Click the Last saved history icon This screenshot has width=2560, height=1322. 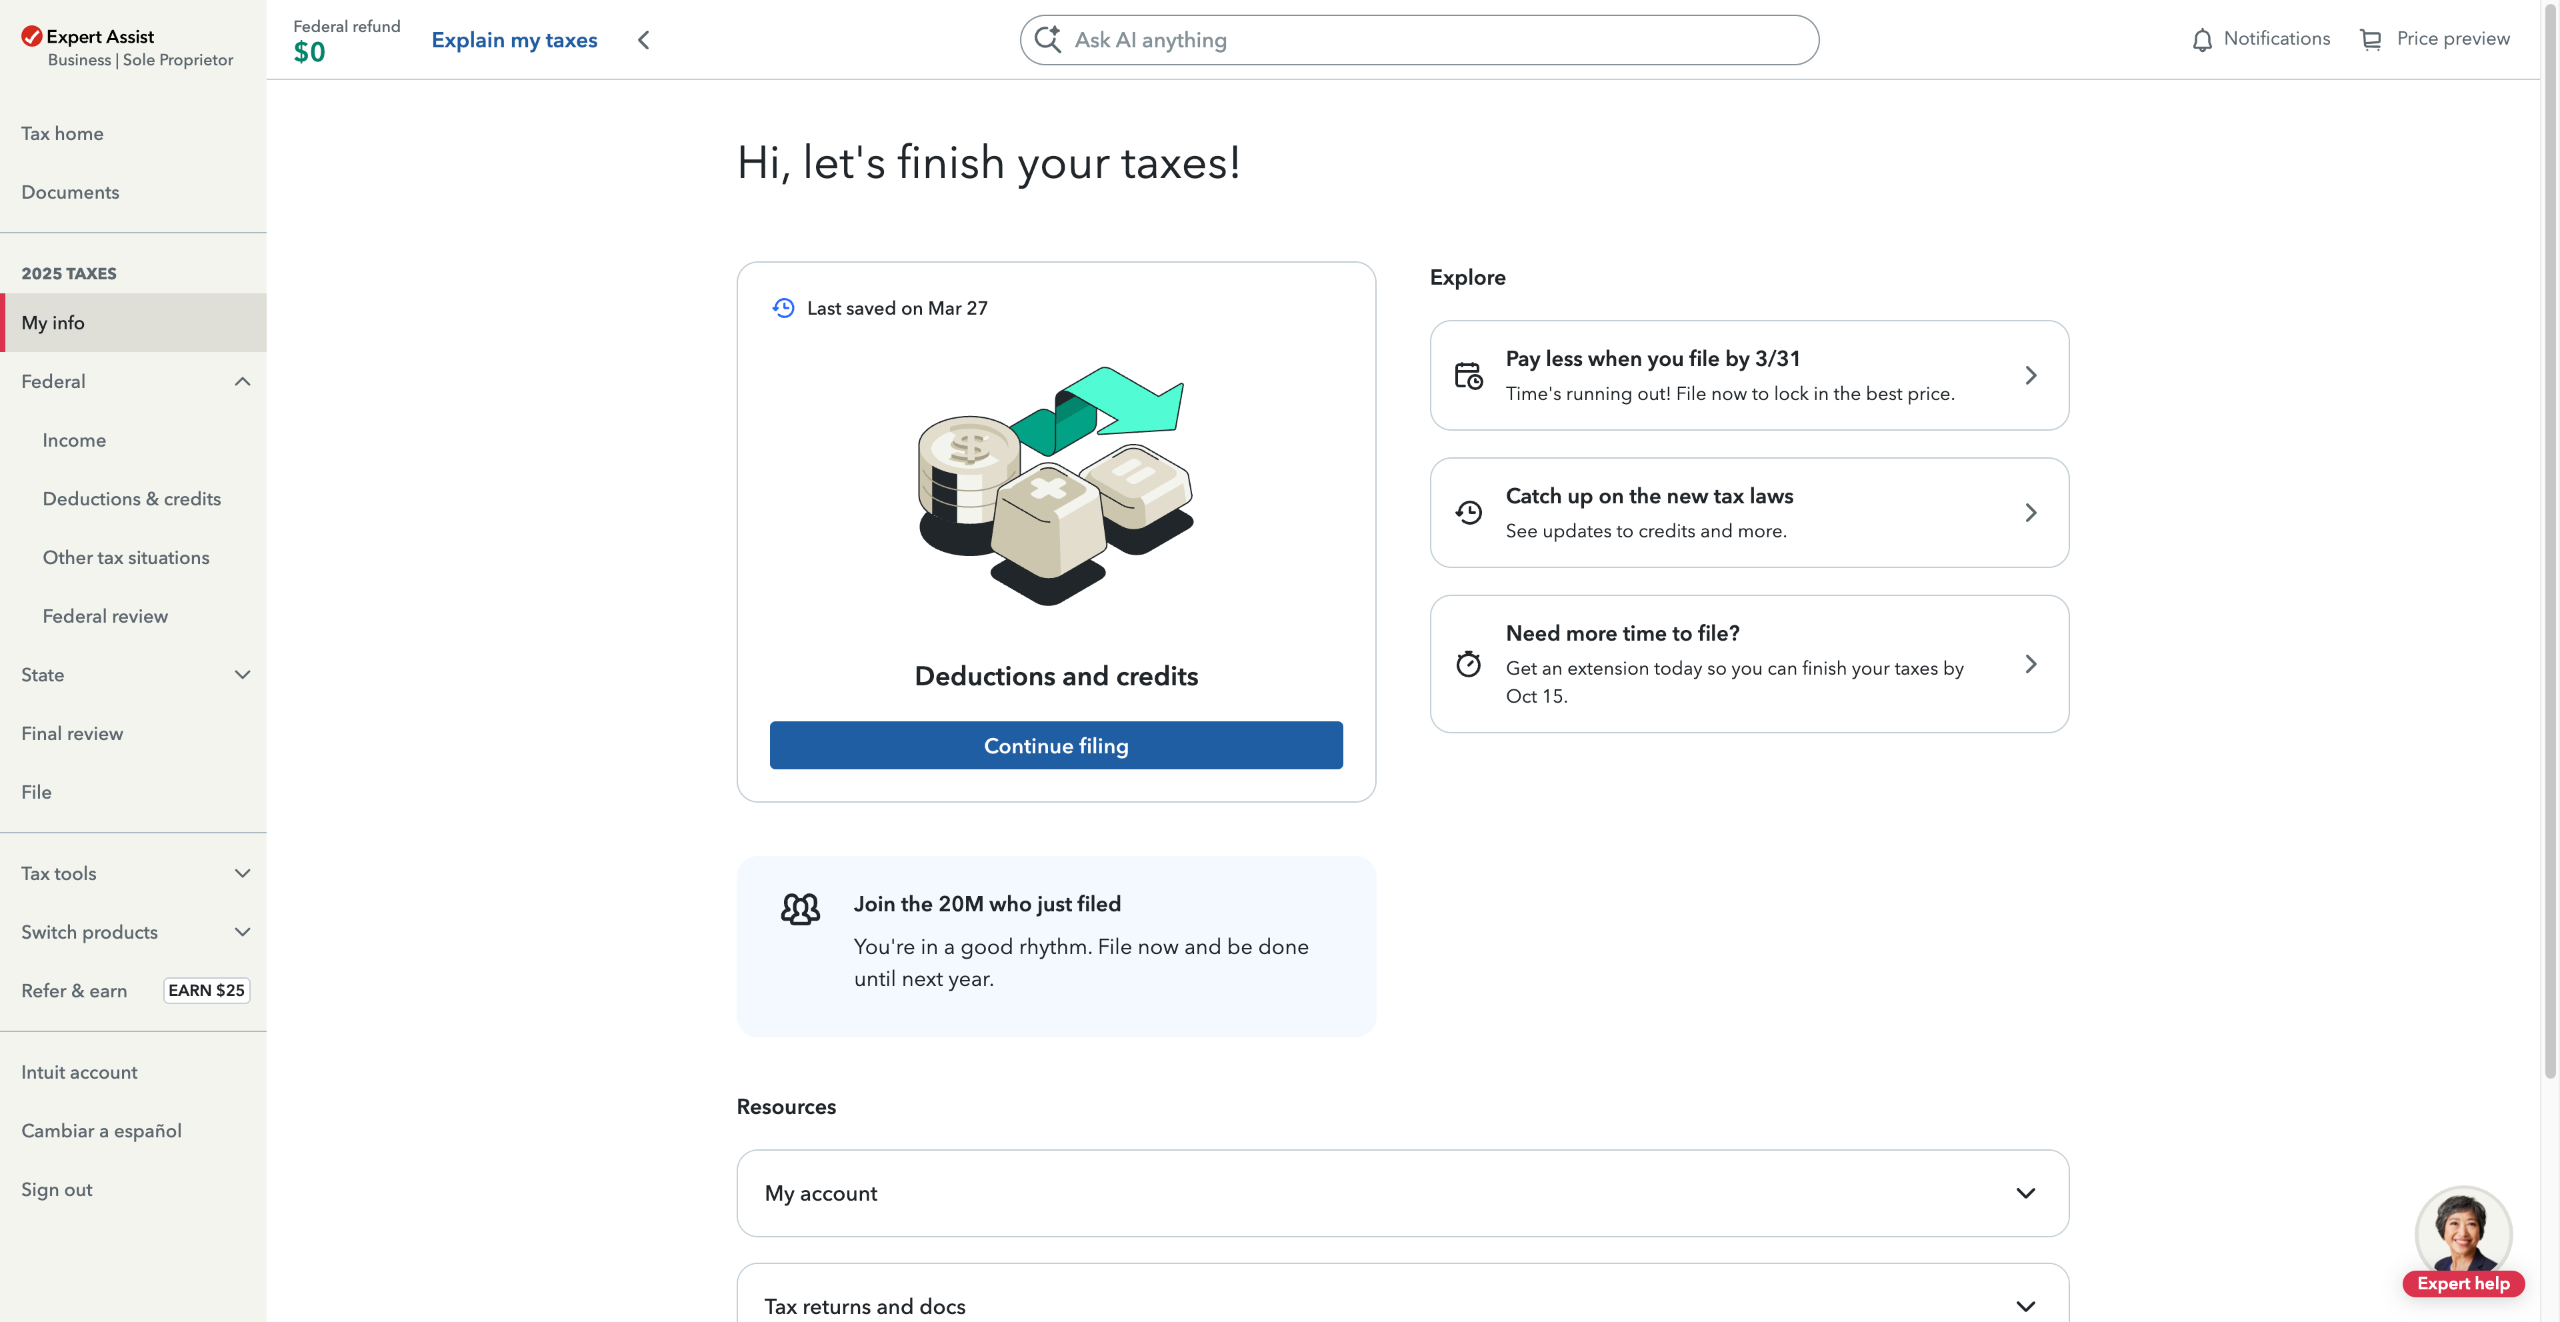pos(783,308)
